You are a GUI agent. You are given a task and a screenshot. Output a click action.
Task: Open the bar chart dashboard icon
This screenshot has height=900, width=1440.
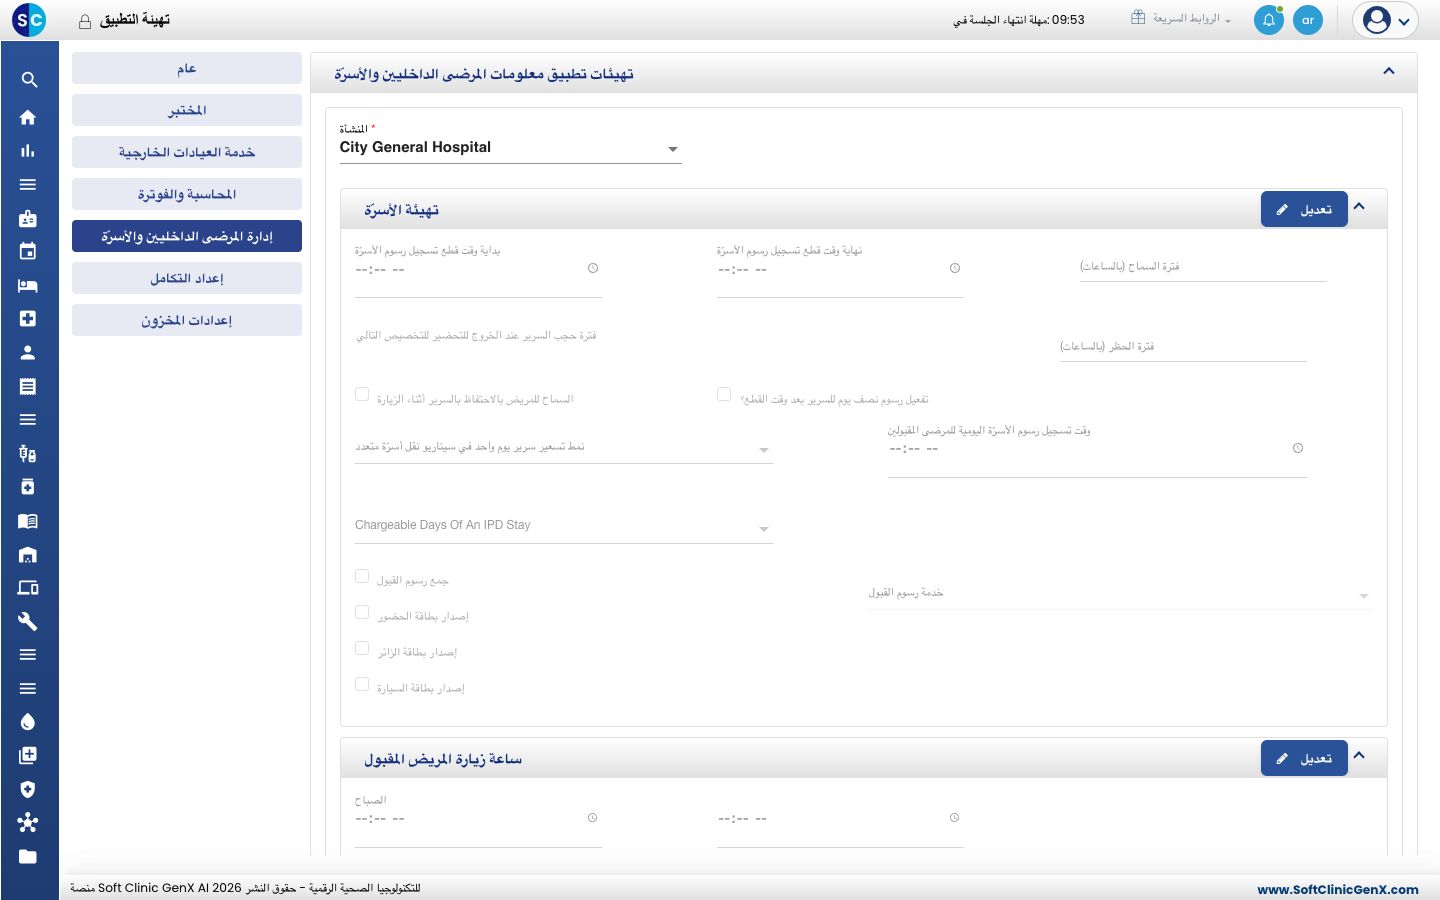(28, 151)
